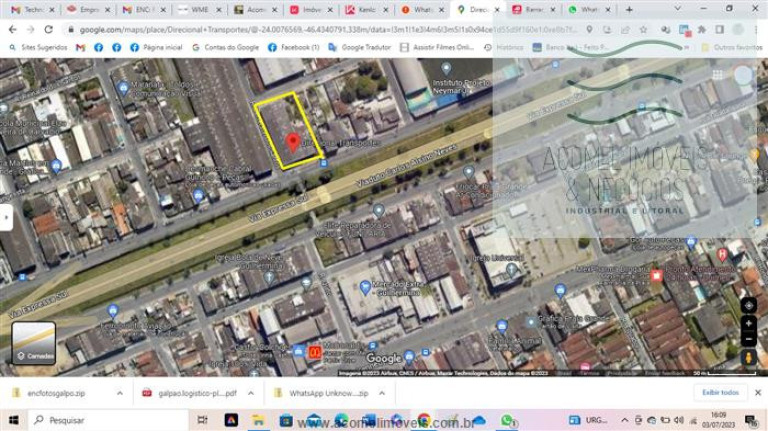Open the tab search dropdown arrow
768x431 pixels.
677,9
